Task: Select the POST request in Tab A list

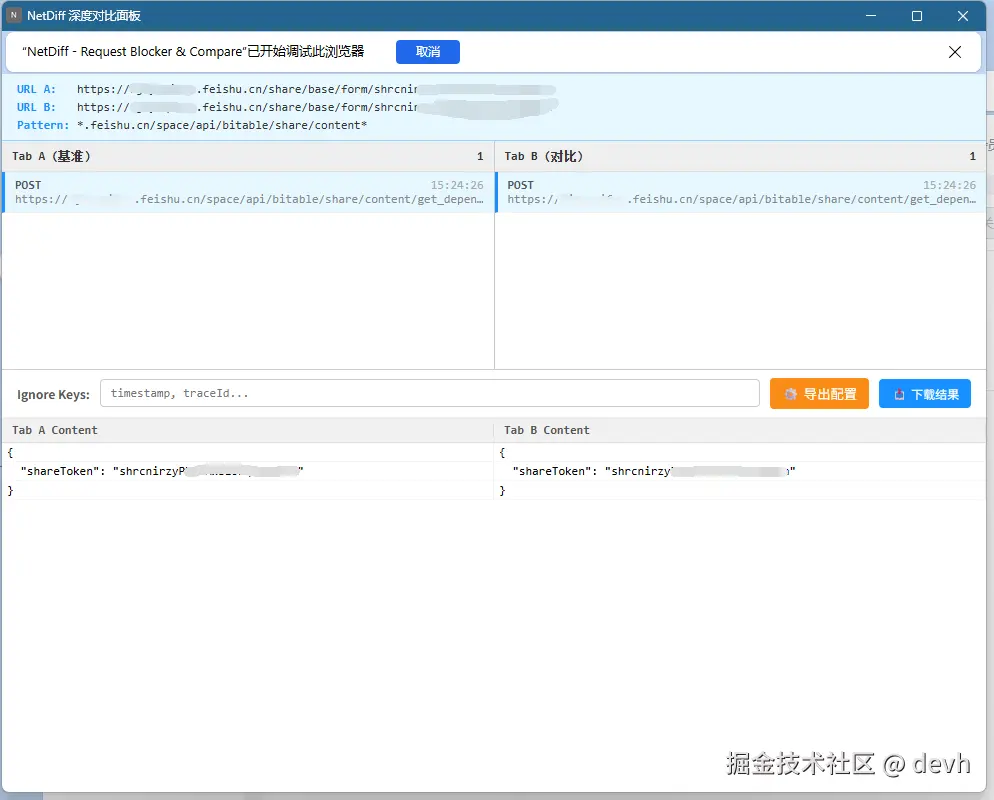Action: 248,192
